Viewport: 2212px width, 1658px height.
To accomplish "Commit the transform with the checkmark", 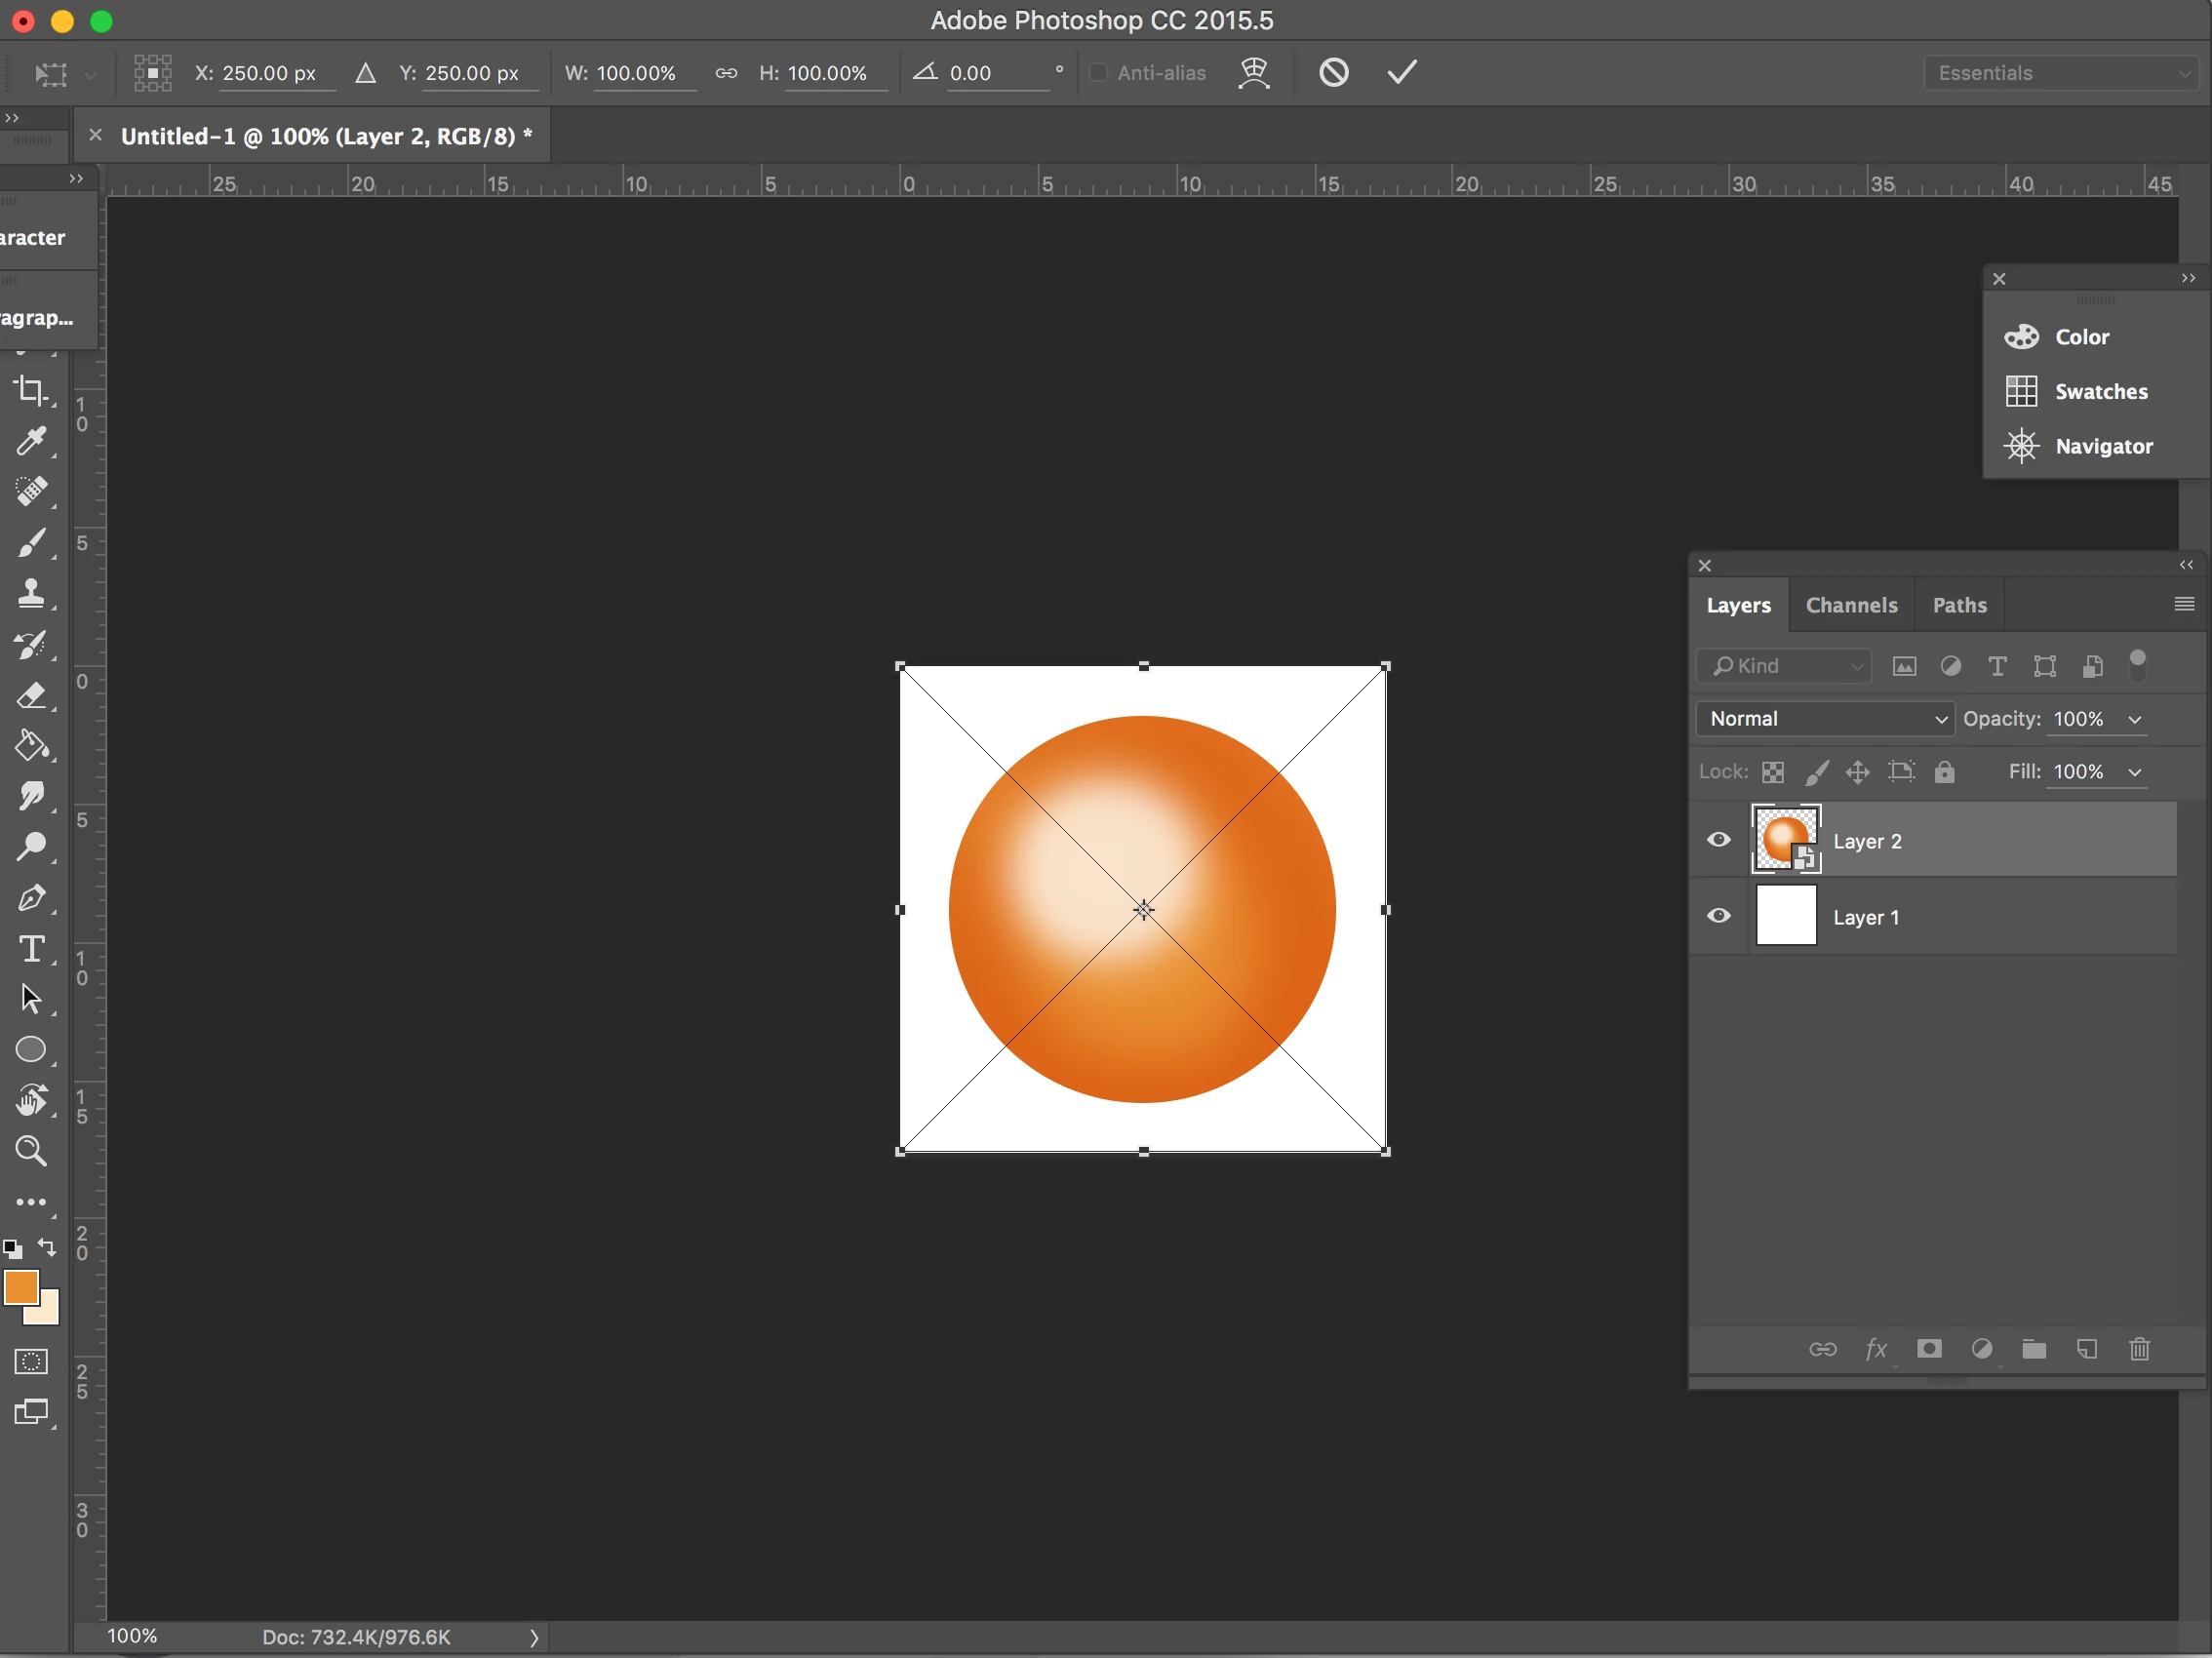I will pyautogui.click(x=1402, y=72).
